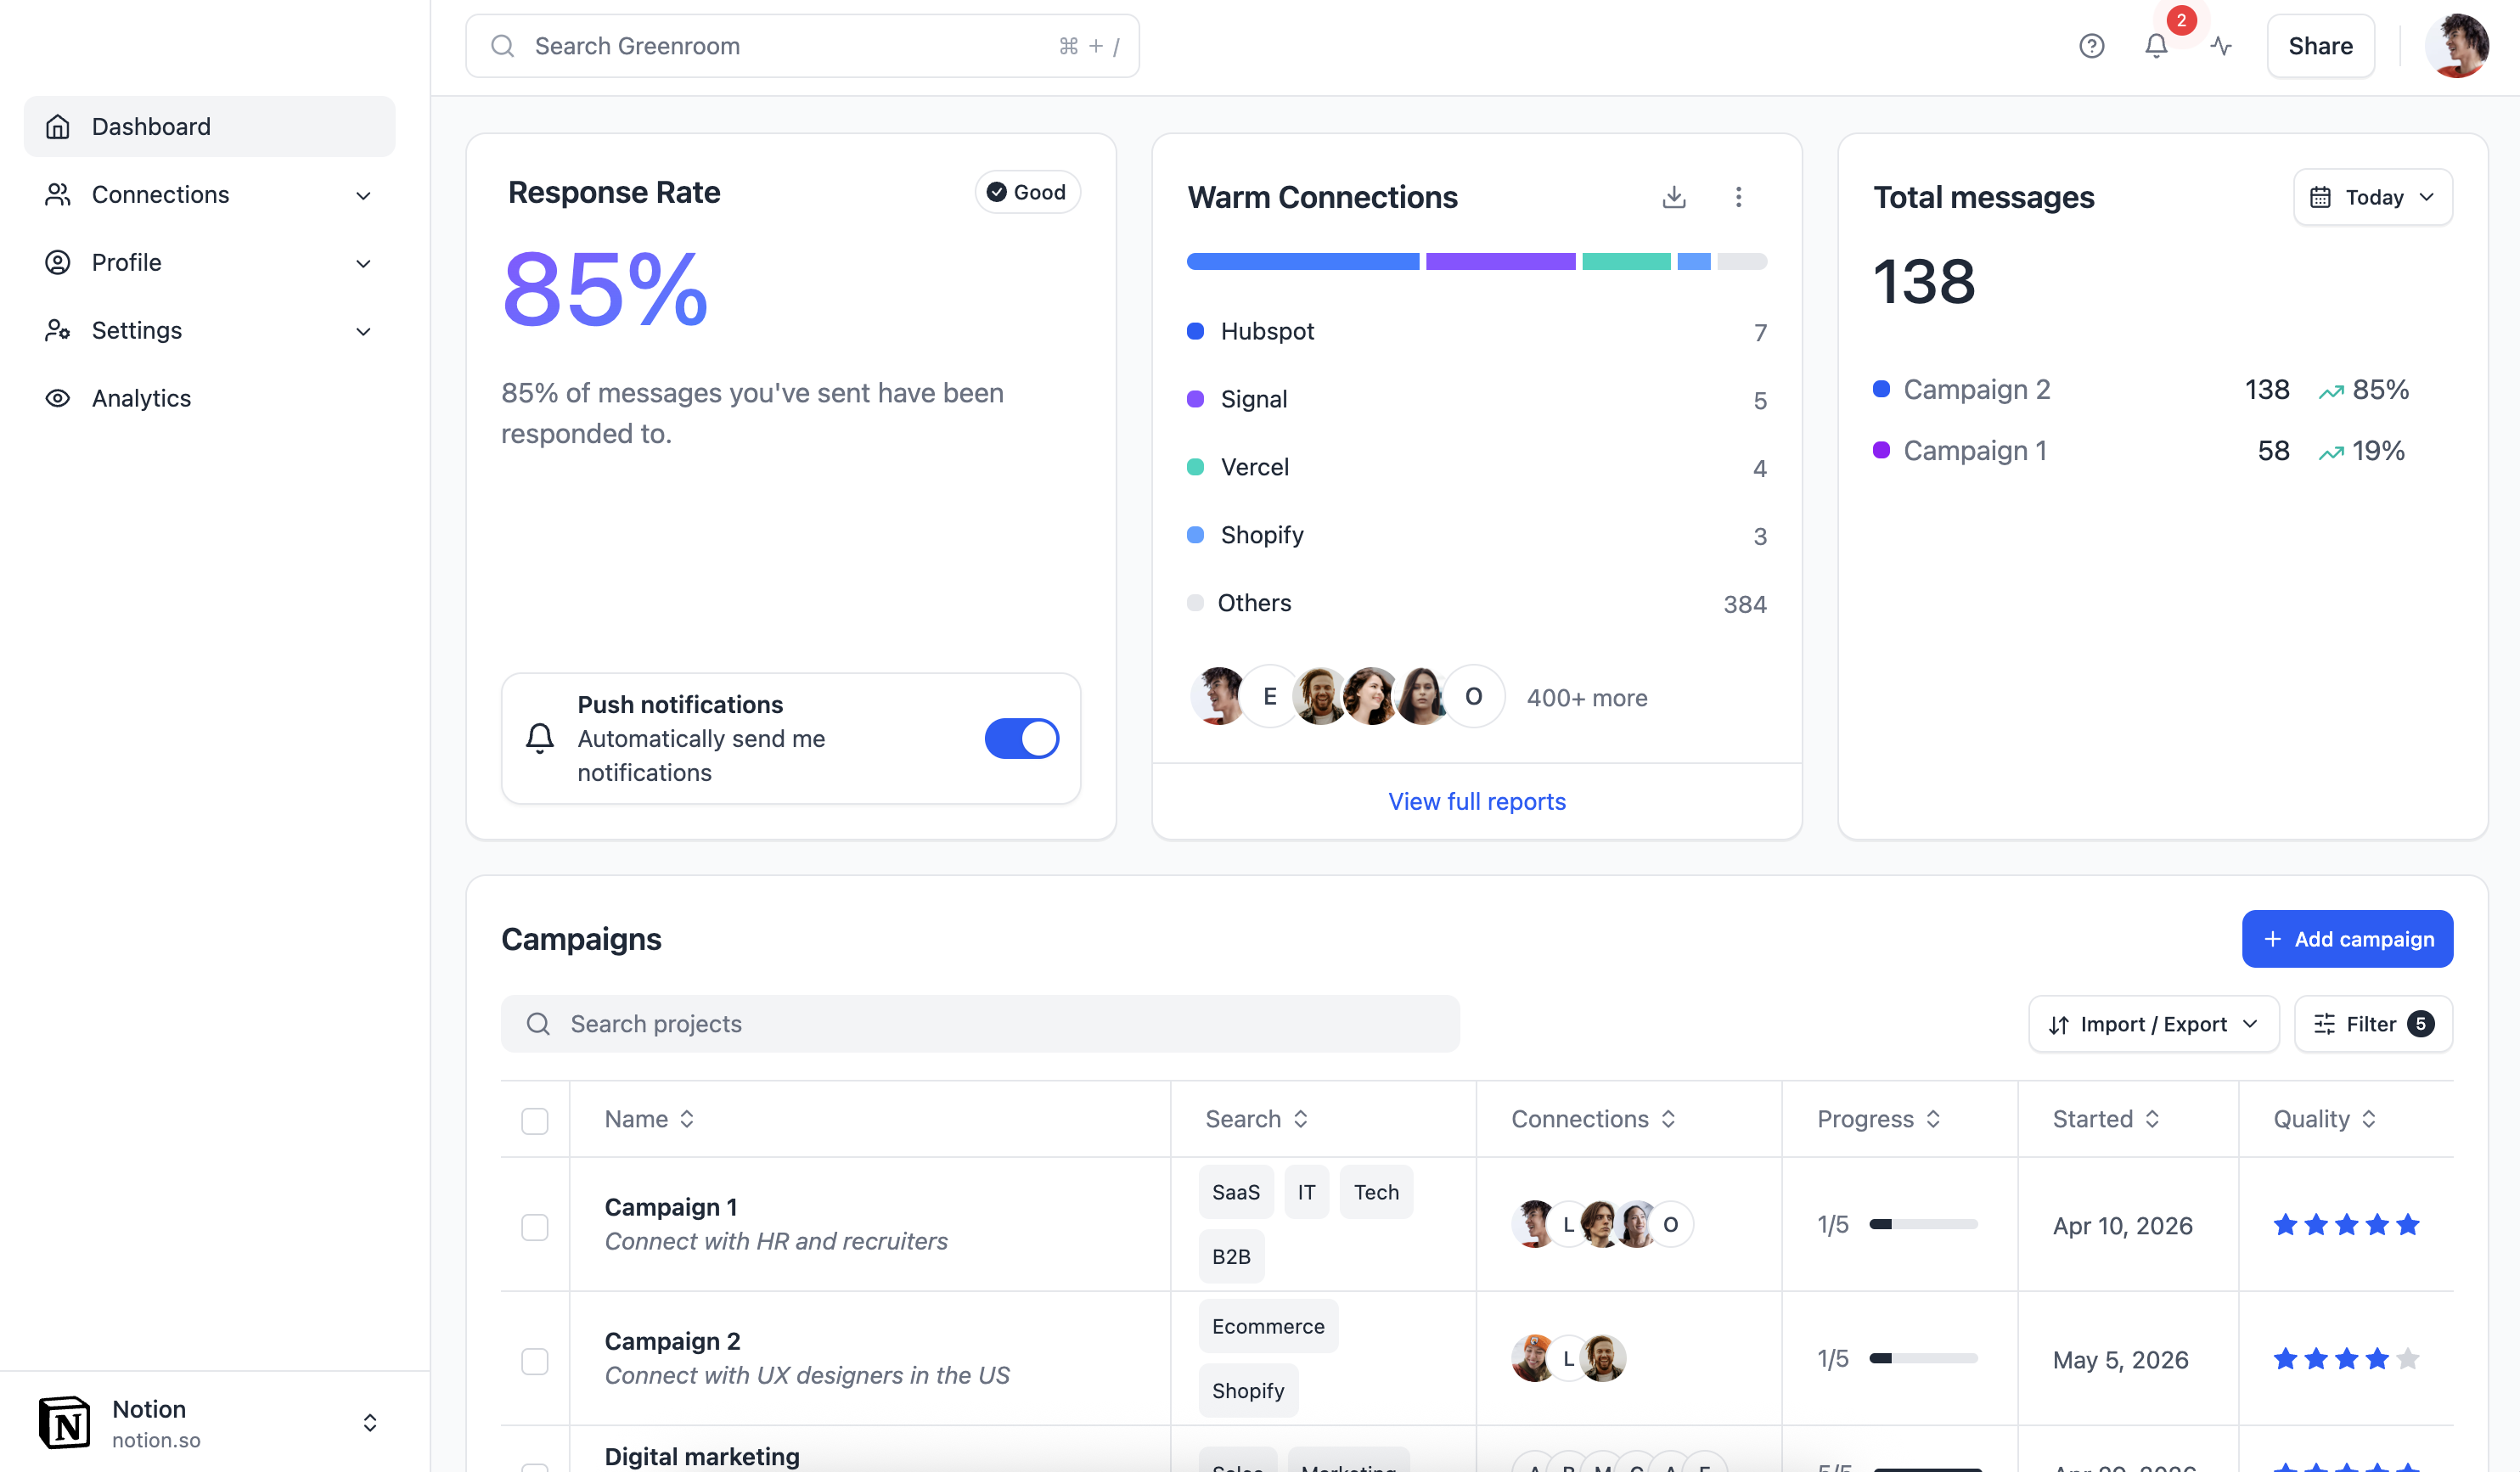Image resolution: width=2520 pixels, height=1472 pixels.
Task: Click the activity pulse icon near Share
Action: pos(2220,46)
